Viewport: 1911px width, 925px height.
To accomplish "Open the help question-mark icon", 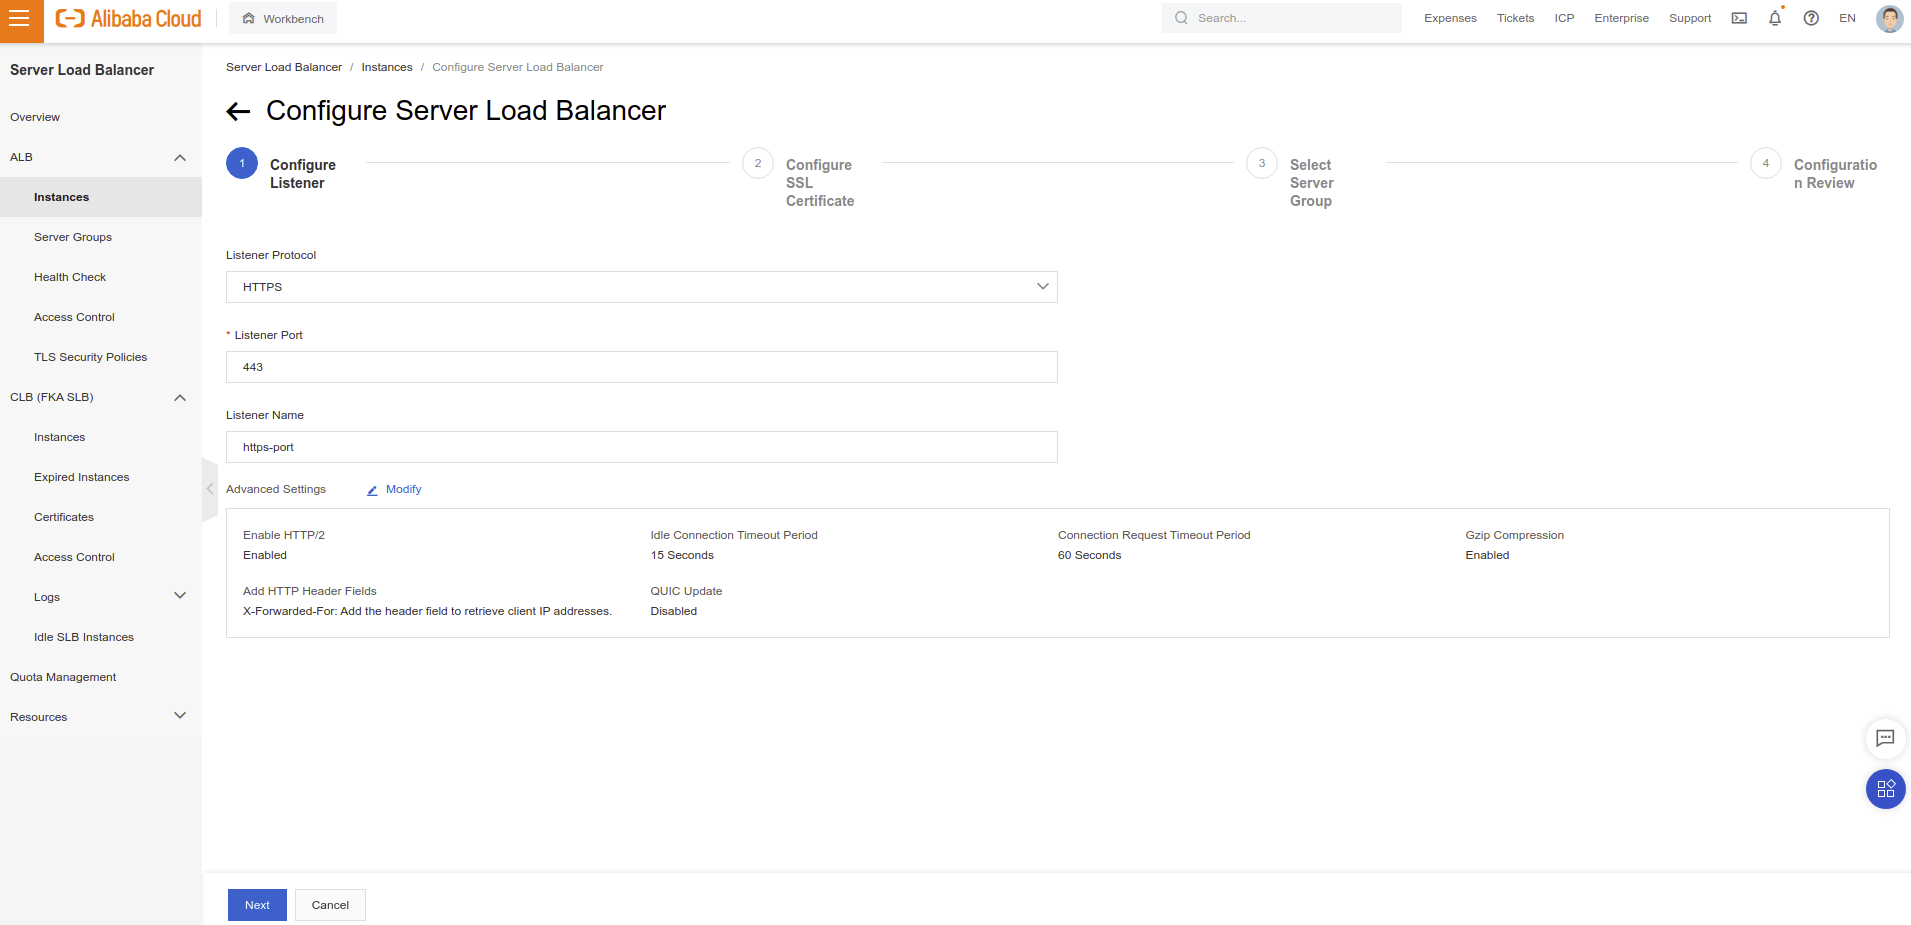I will (x=1811, y=18).
